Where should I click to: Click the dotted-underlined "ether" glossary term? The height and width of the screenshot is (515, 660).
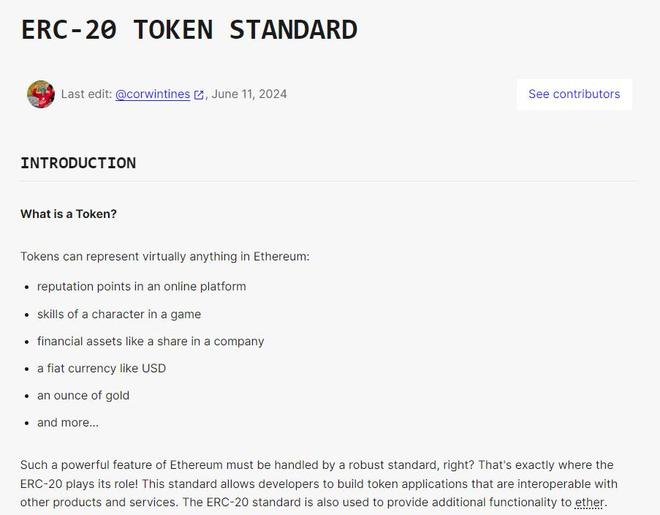(x=589, y=503)
